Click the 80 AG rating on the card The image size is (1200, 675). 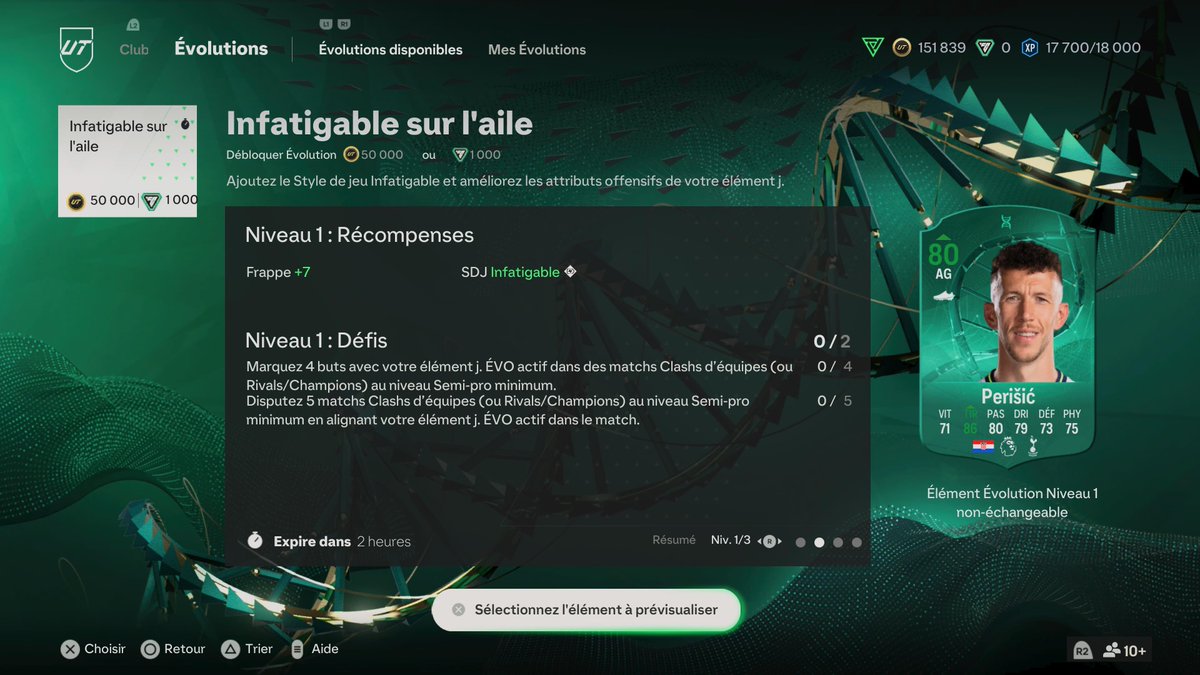point(943,260)
